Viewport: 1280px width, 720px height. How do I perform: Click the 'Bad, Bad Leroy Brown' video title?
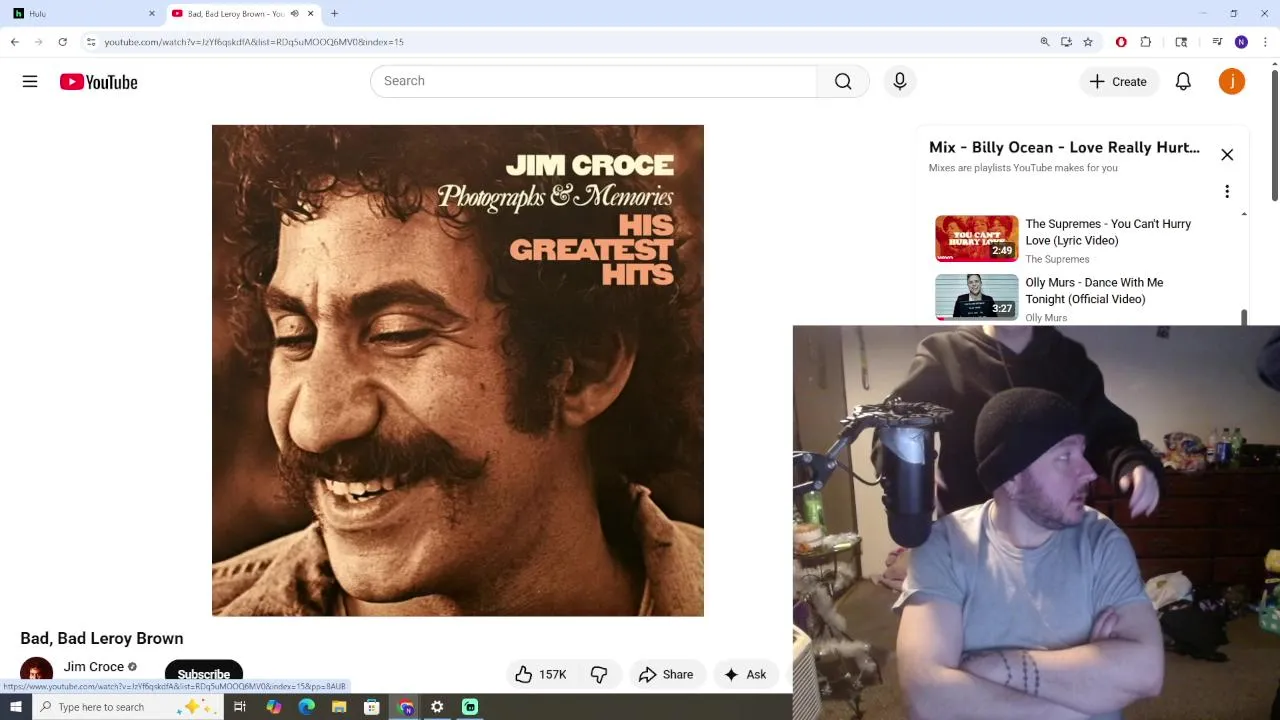(102, 638)
